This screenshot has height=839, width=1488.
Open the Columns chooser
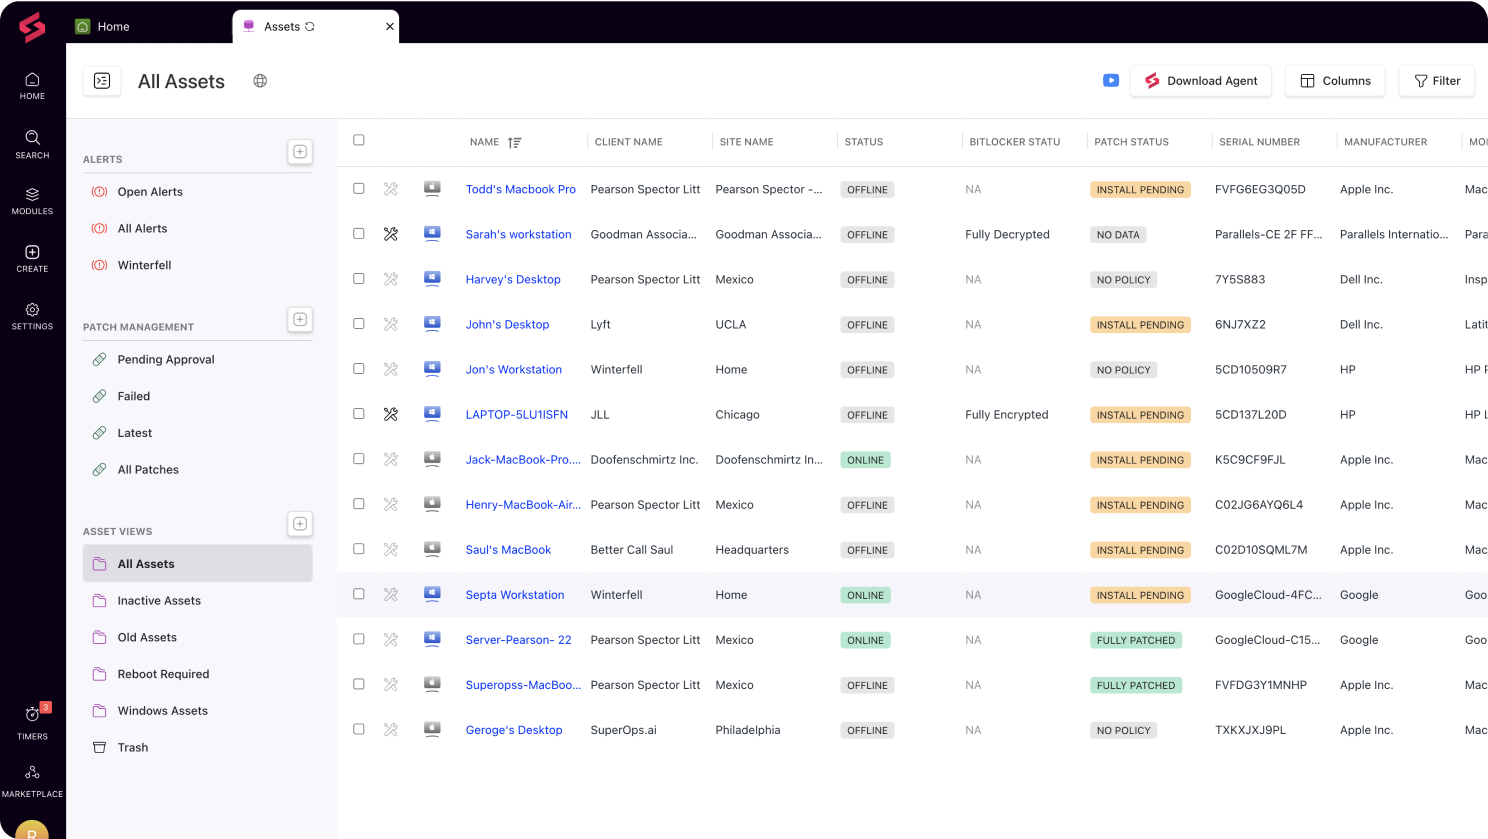pos(1335,81)
